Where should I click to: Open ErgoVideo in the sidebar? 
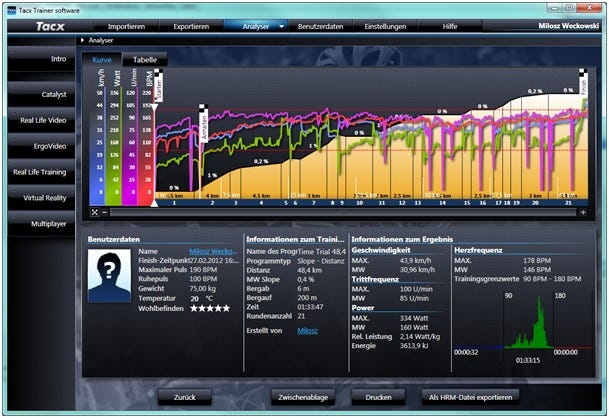click(41, 146)
